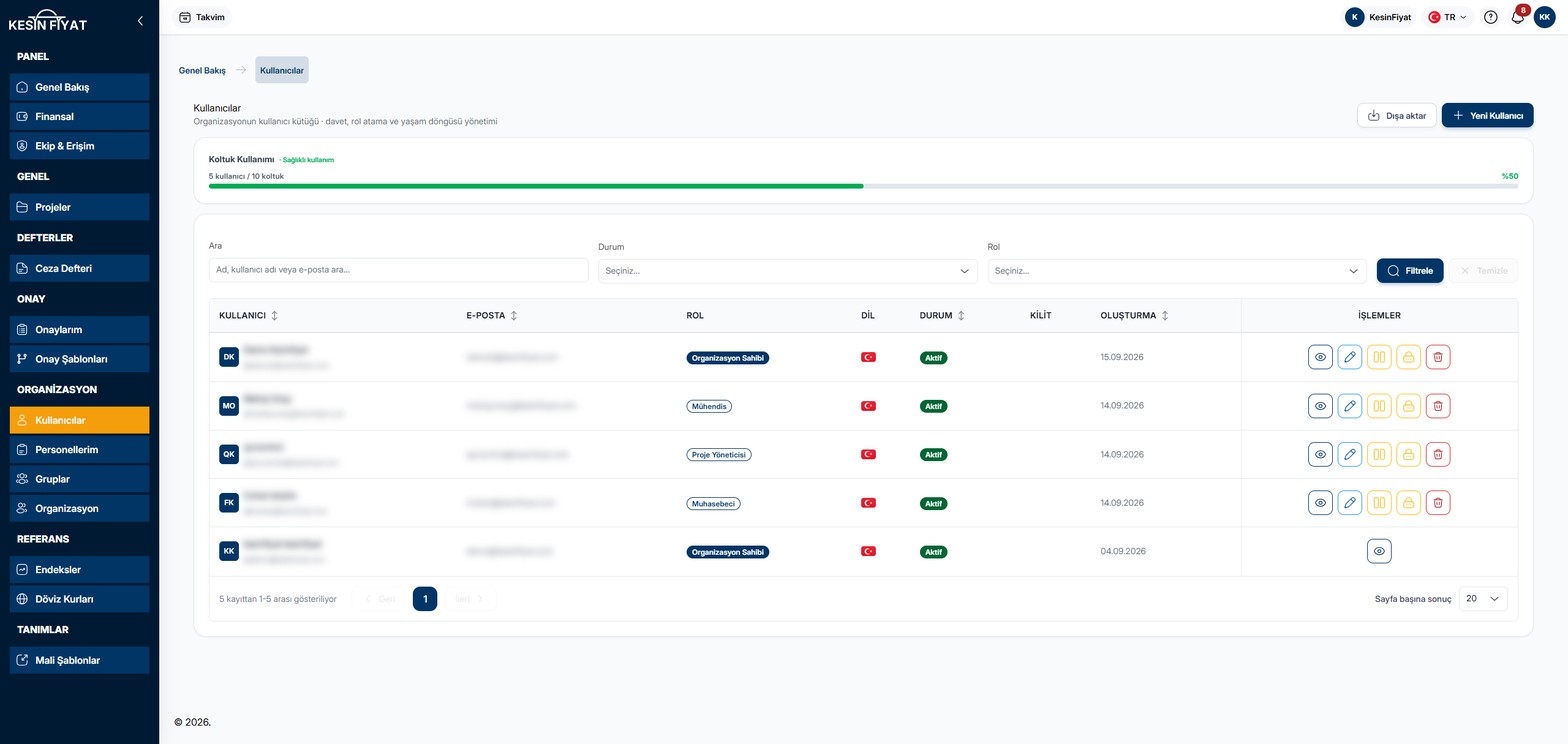The height and width of the screenshot is (744, 1568).
Task: Click the lock icon in the Proje Yöneticisi row
Action: 1408,454
